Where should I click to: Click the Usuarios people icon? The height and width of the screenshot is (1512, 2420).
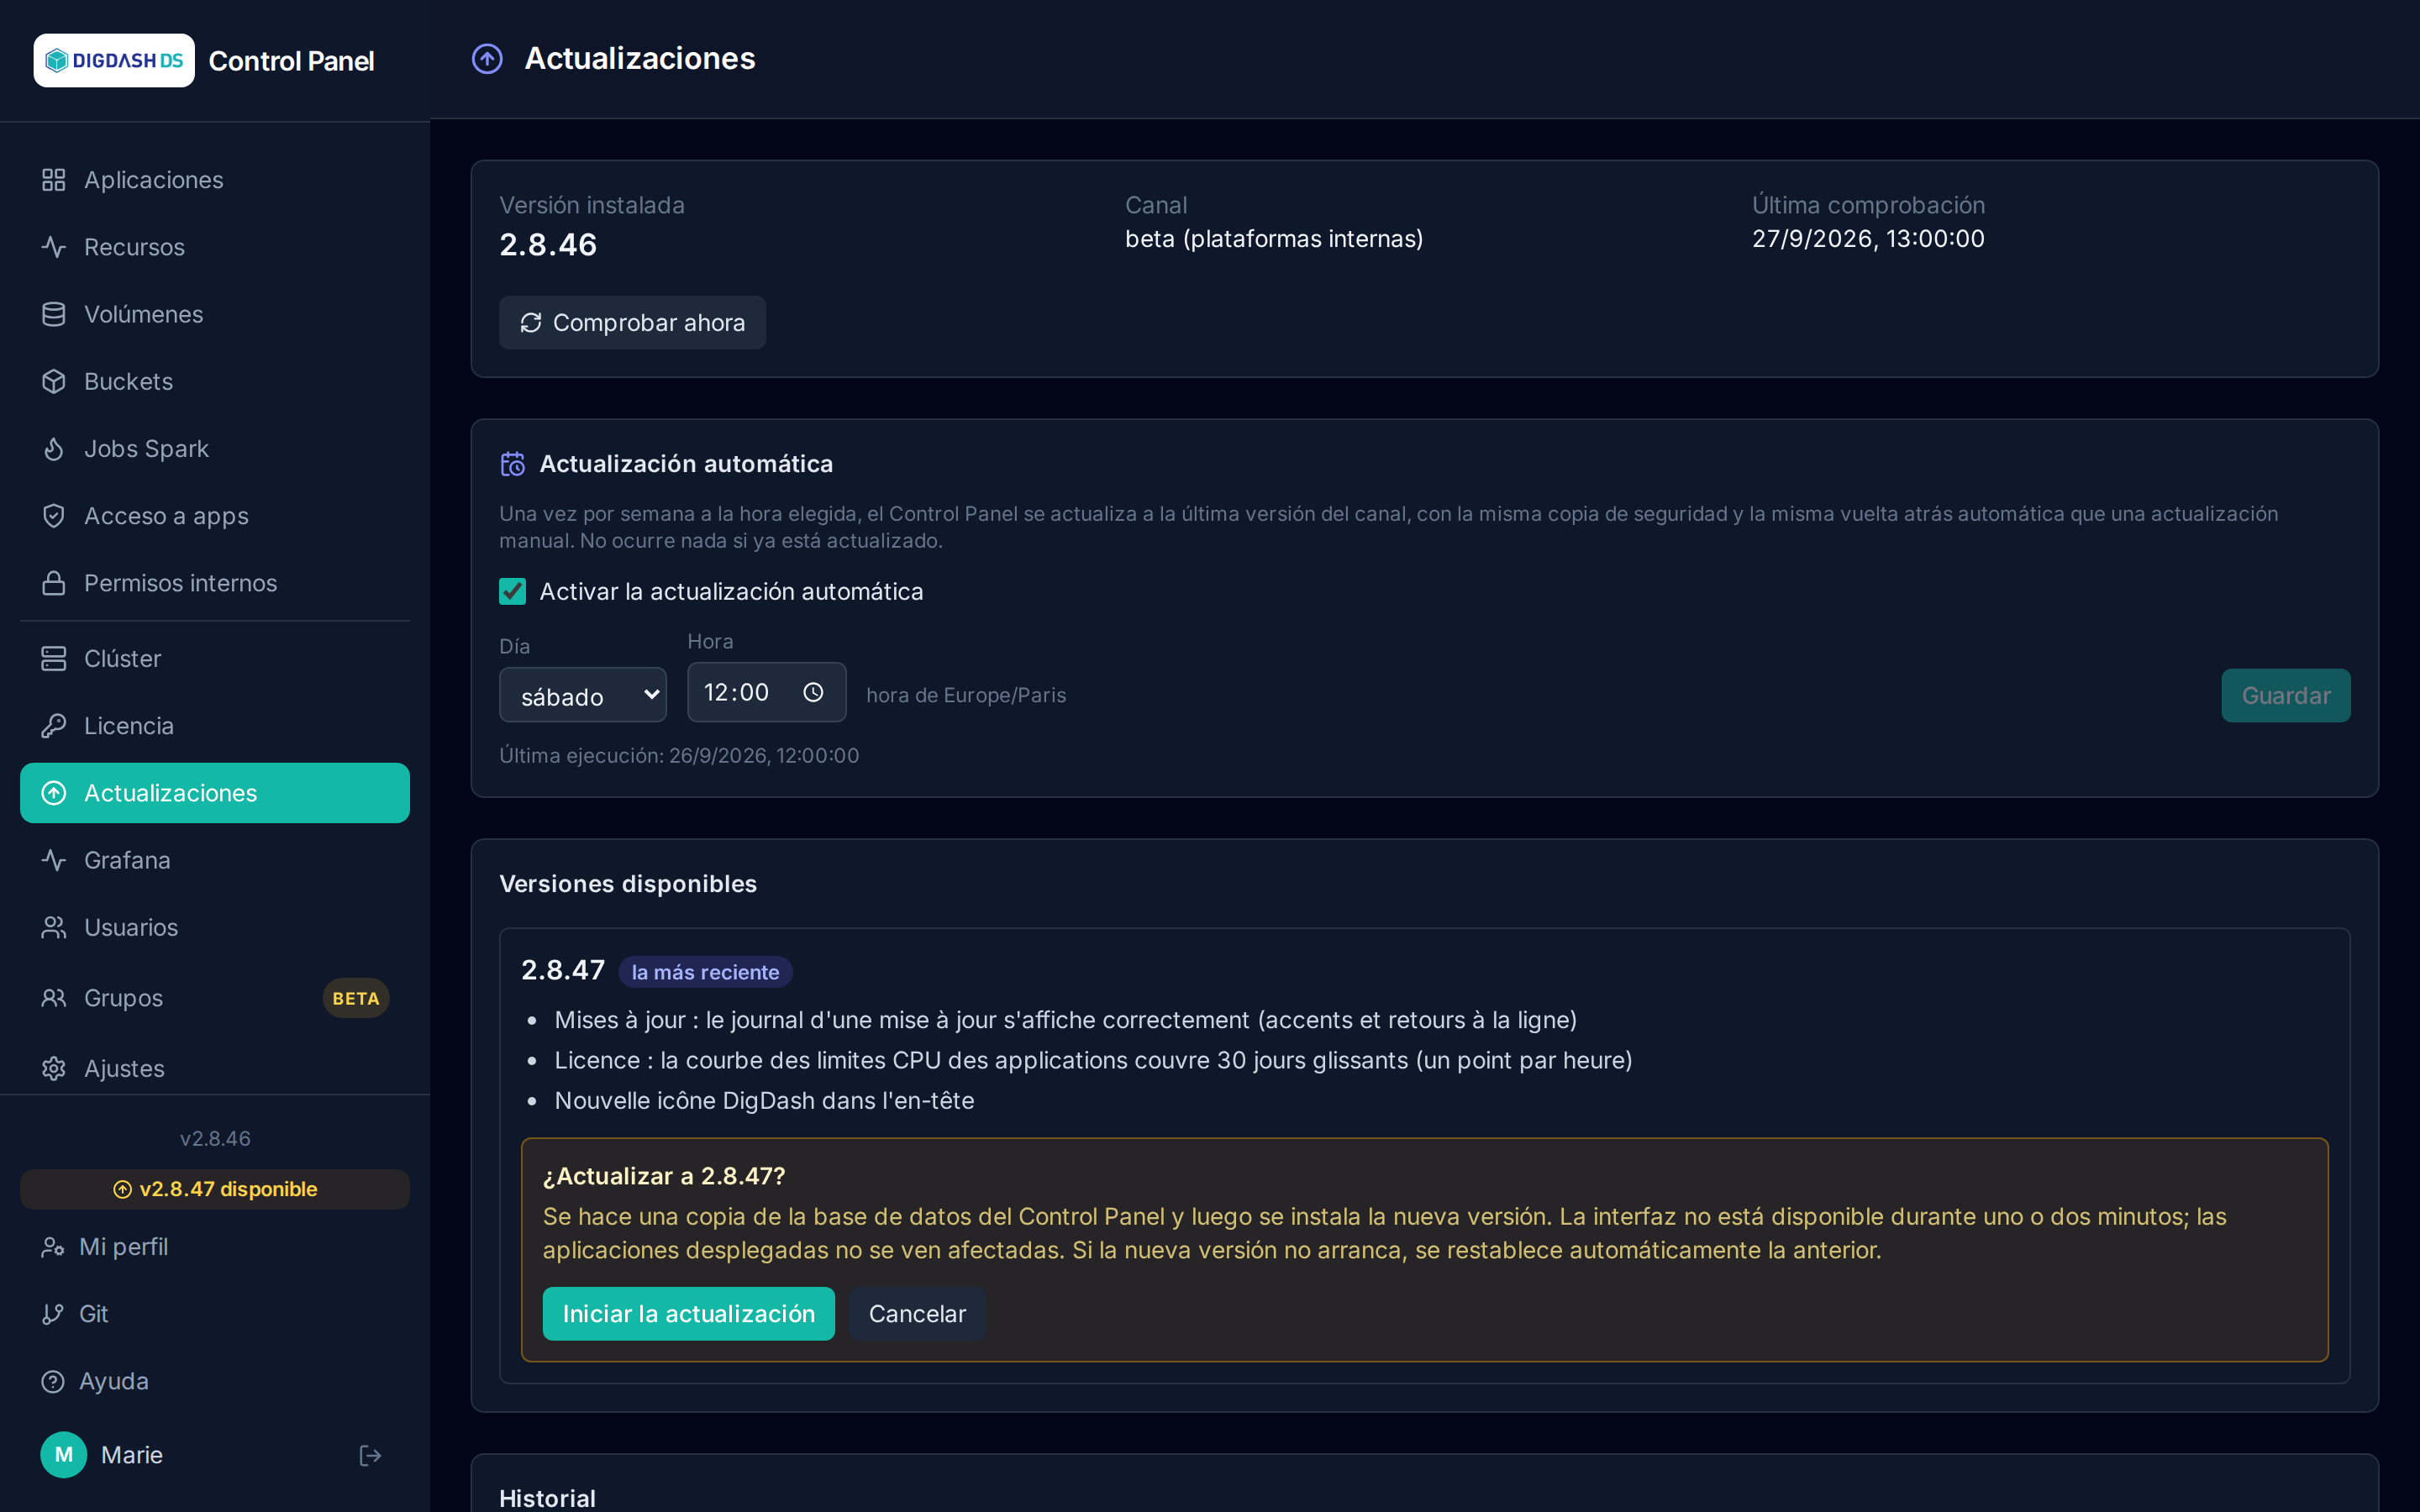(x=53, y=927)
